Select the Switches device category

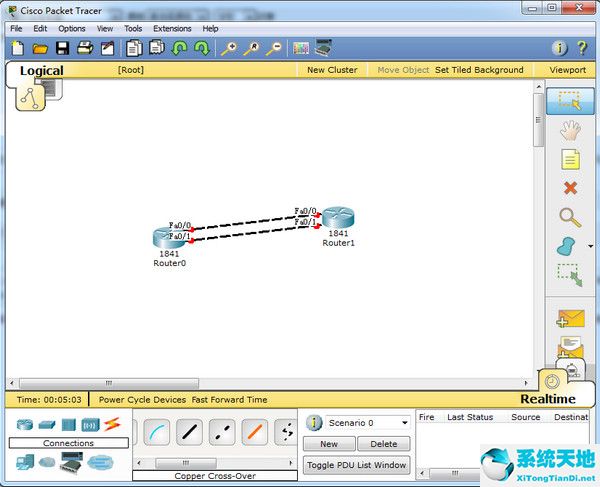[47, 425]
